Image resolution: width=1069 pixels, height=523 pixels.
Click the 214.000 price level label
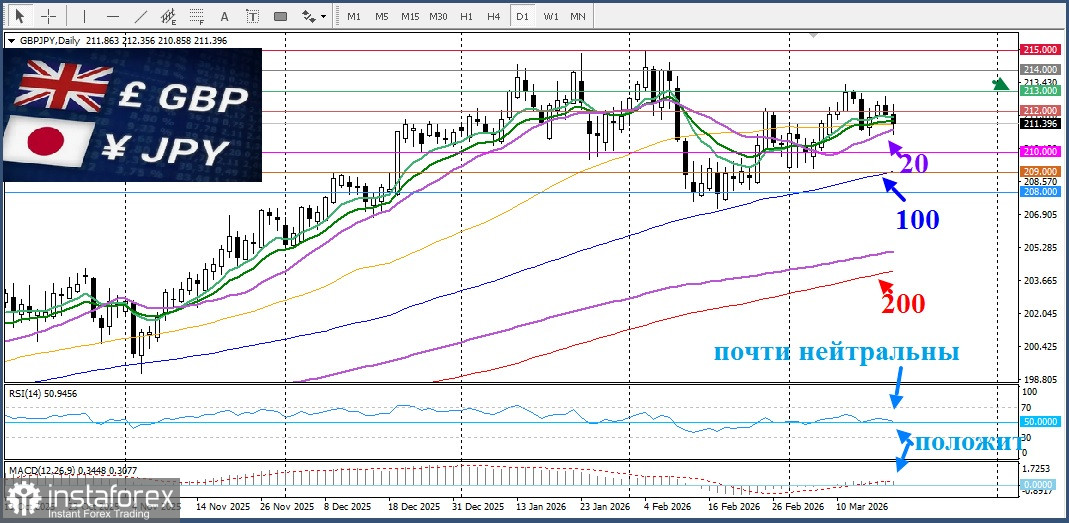pyautogui.click(x=1039, y=70)
